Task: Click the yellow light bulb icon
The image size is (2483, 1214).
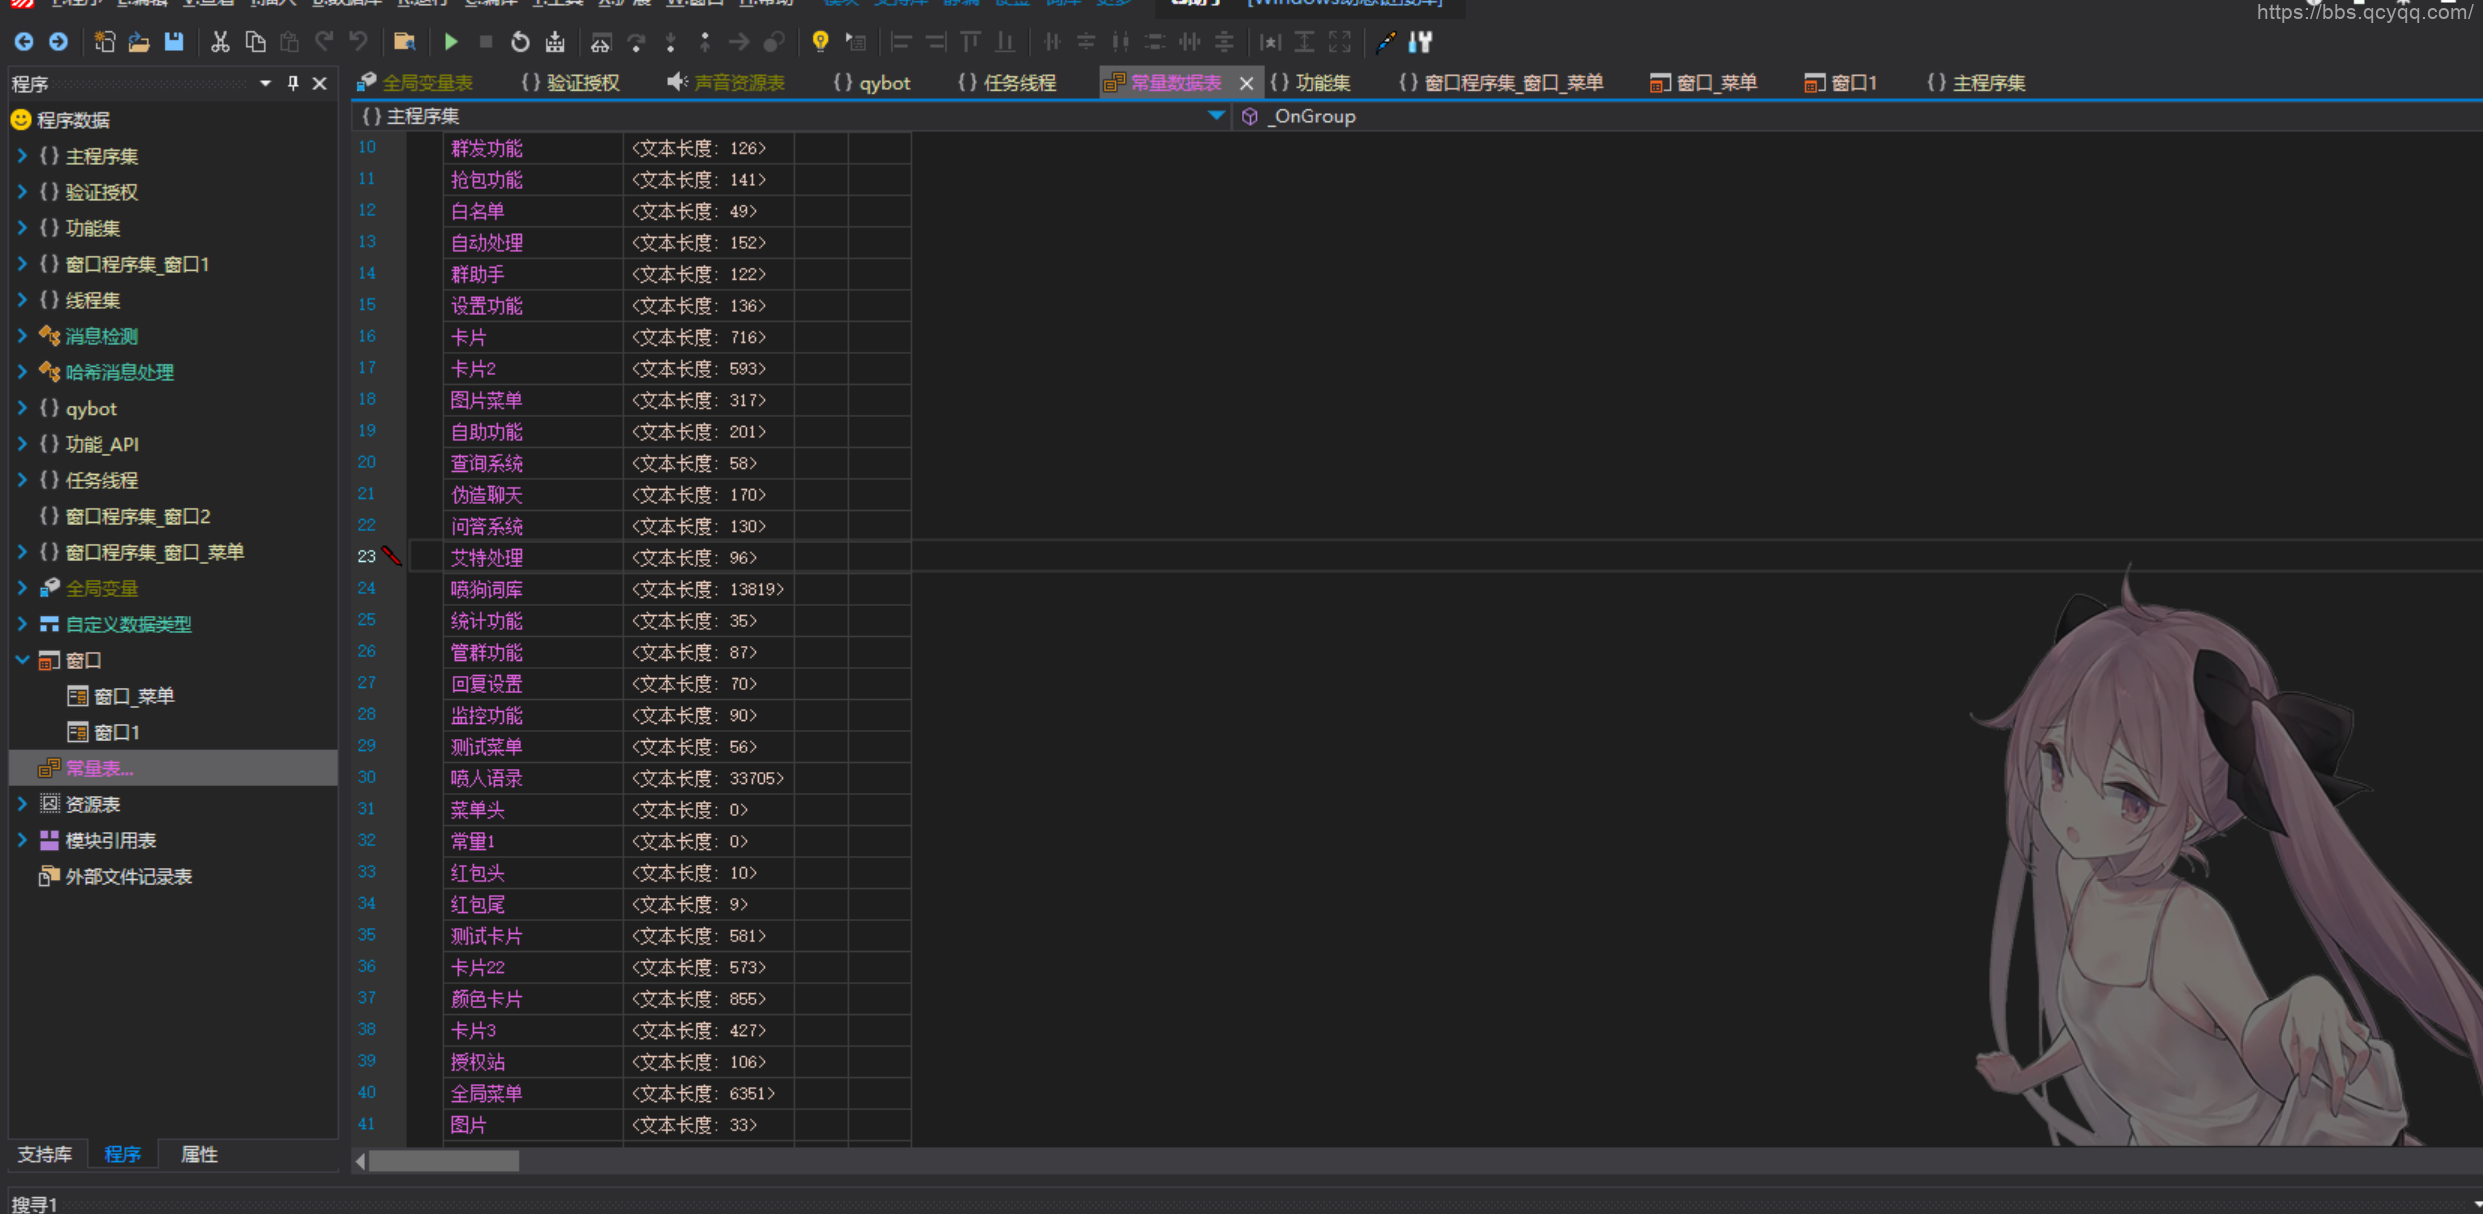Action: (x=820, y=42)
